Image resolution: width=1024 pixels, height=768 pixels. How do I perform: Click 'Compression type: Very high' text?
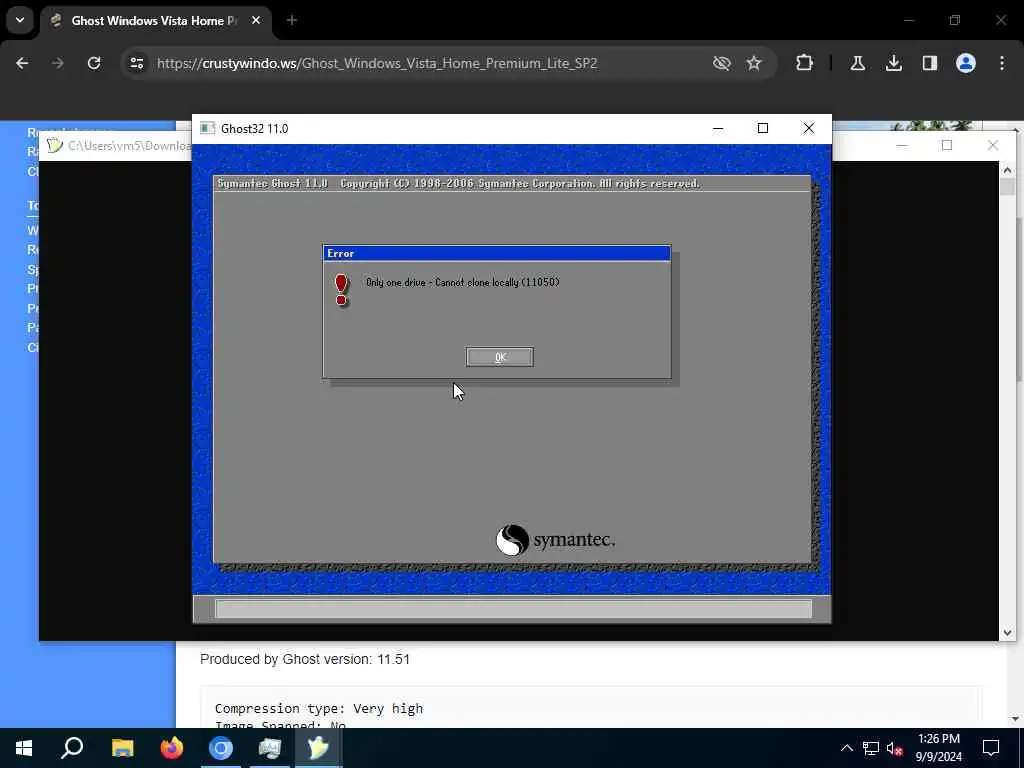[x=319, y=709]
